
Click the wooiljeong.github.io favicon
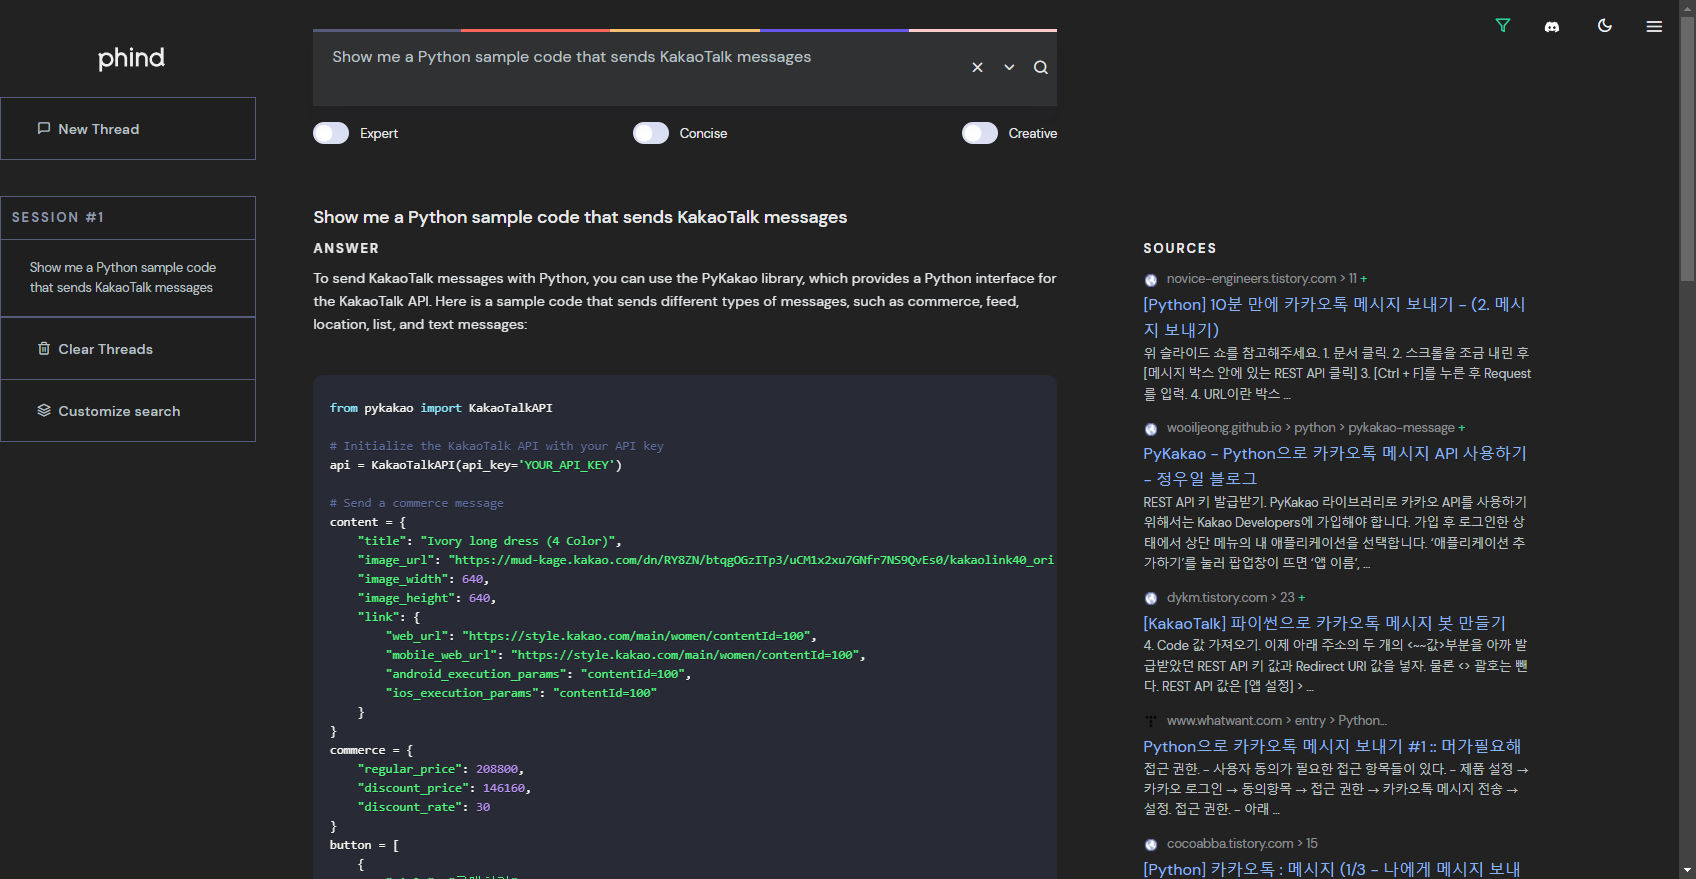(x=1151, y=429)
